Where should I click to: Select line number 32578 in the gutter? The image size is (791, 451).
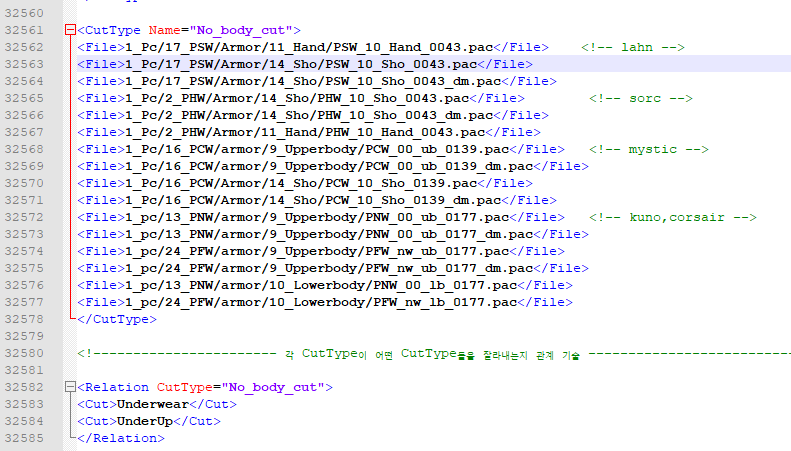pyautogui.click(x=28, y=319)
